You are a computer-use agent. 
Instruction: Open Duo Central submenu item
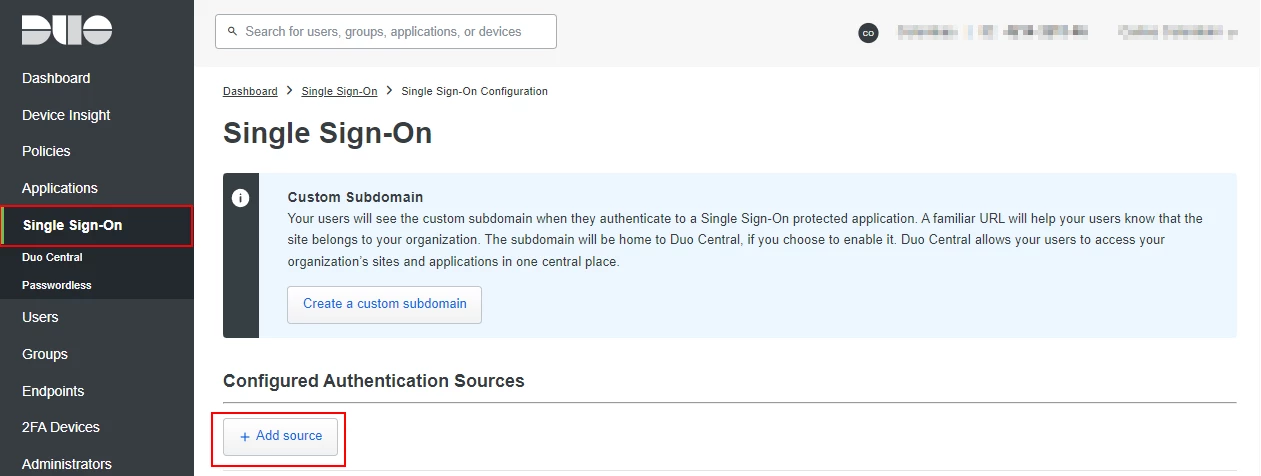tap(52, 257)
